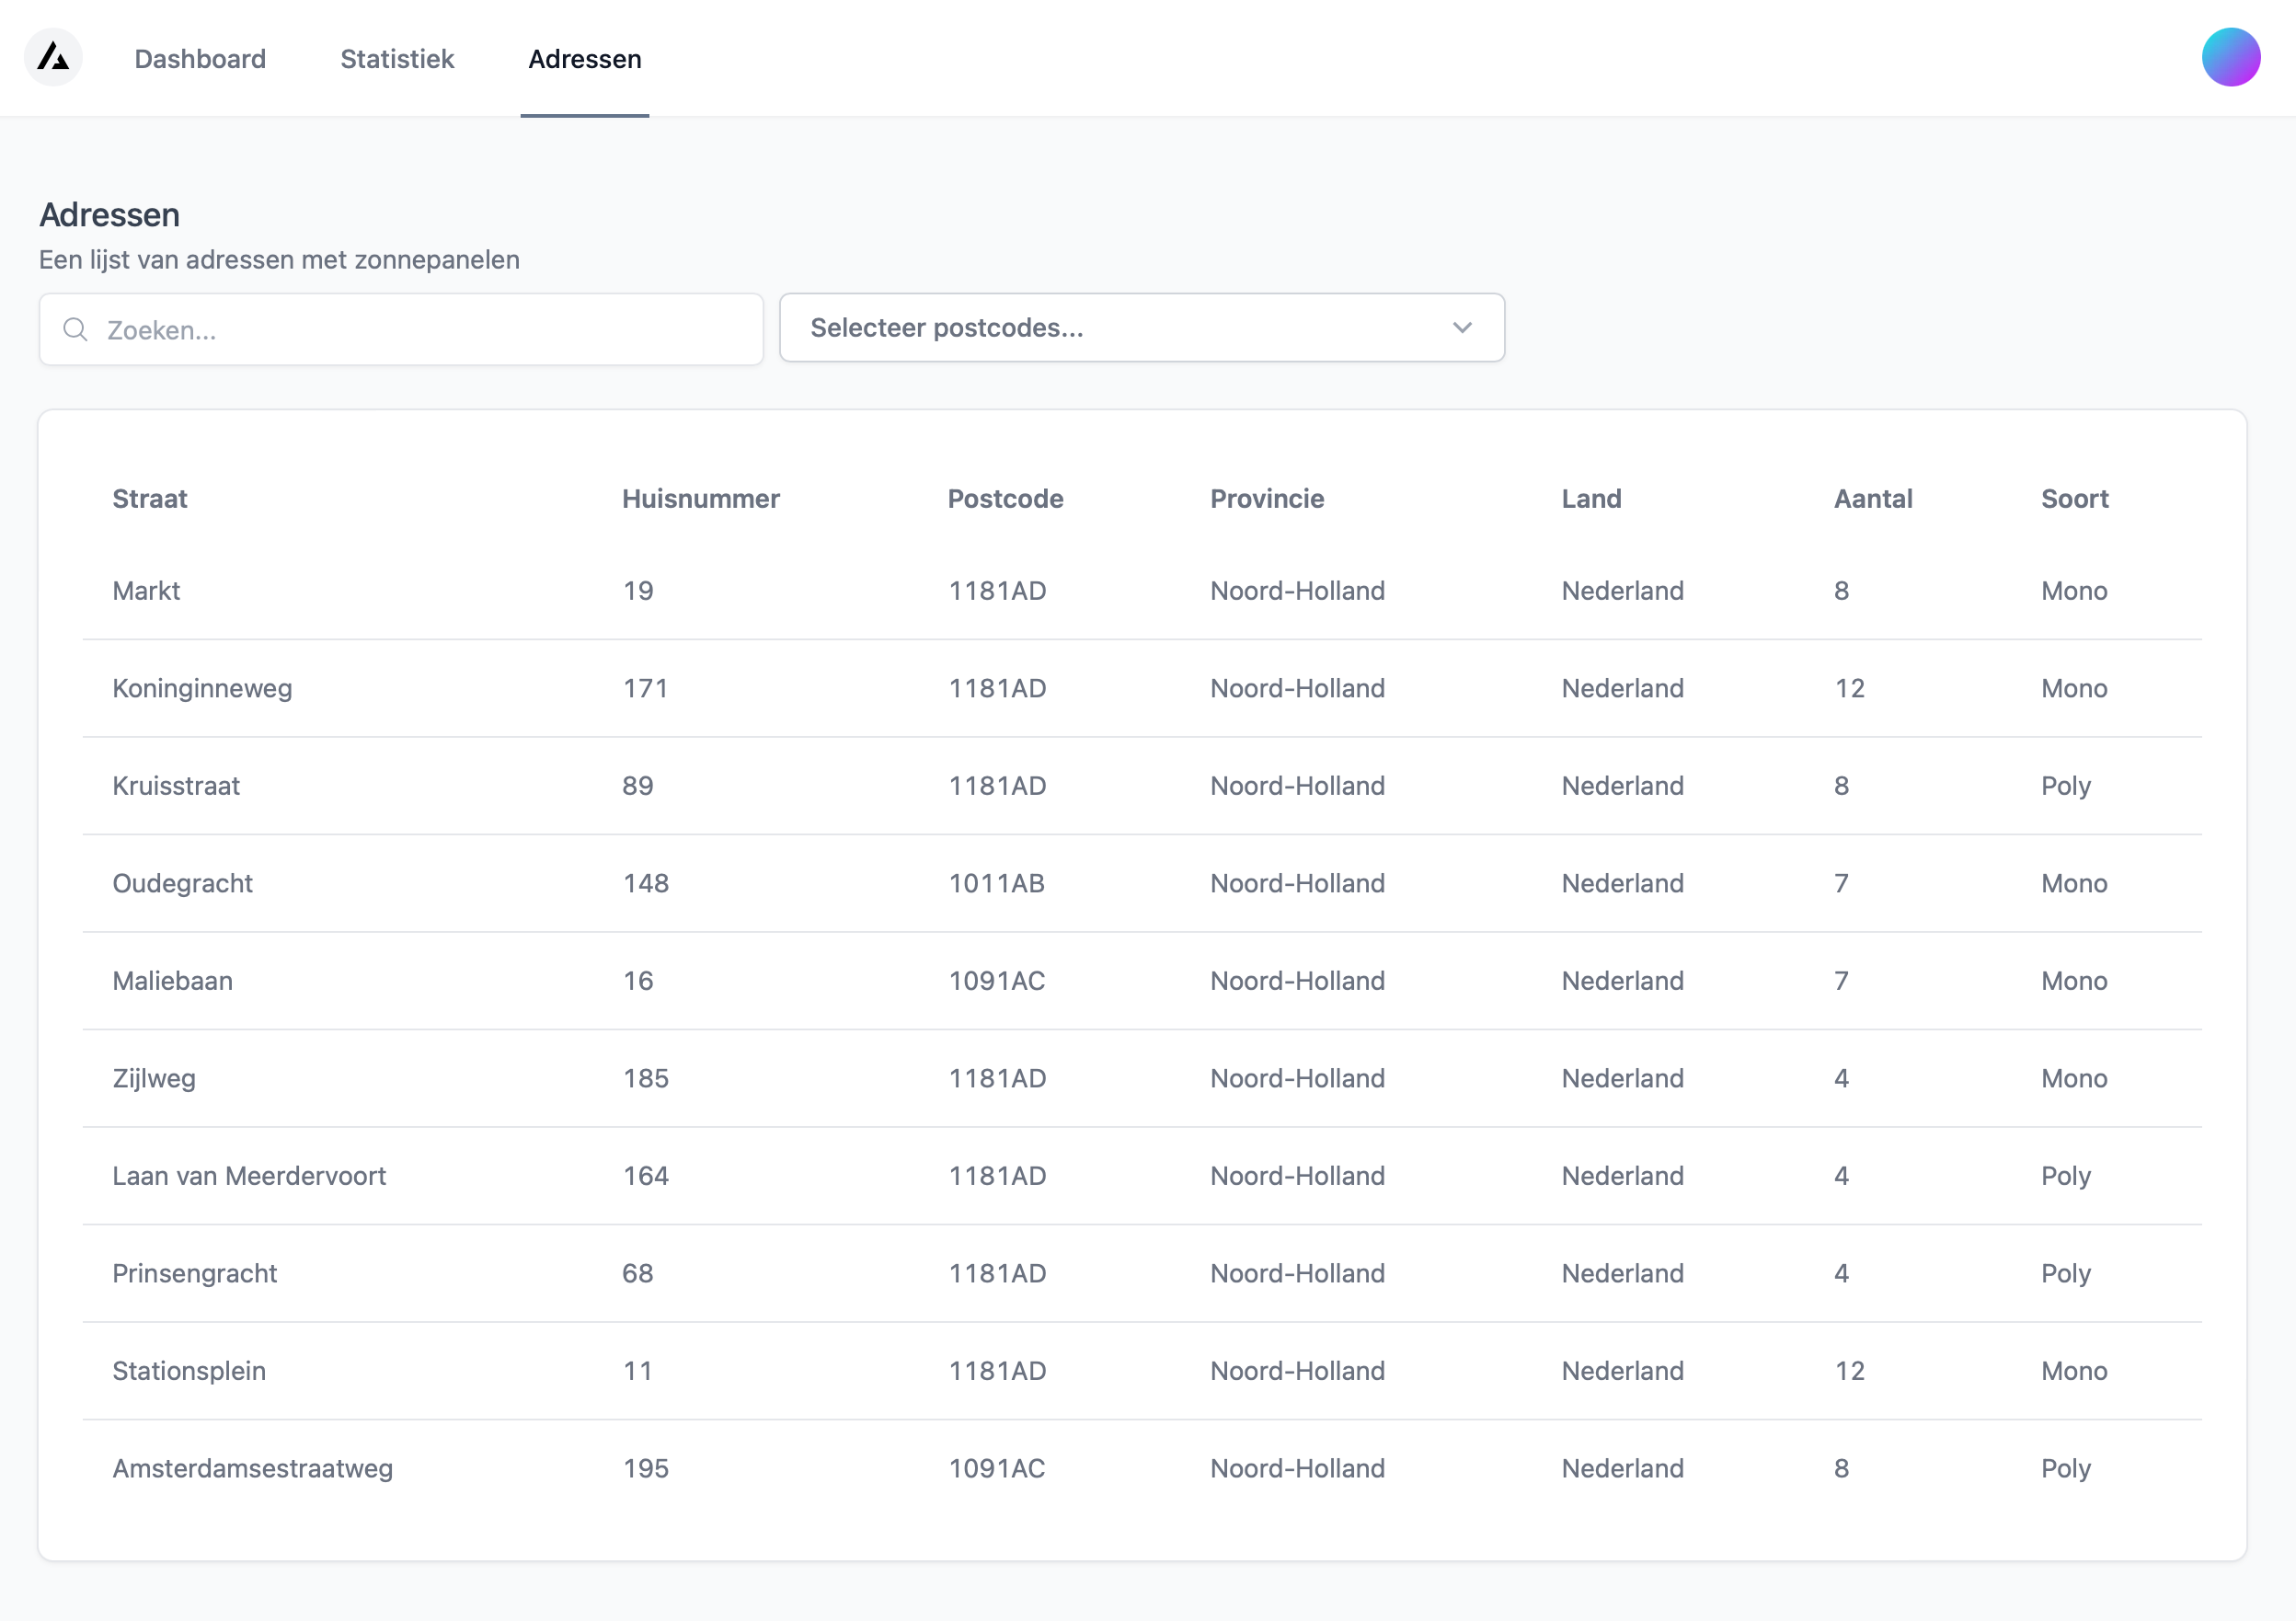Click the Aantal column header

(x=1872, y=499)
